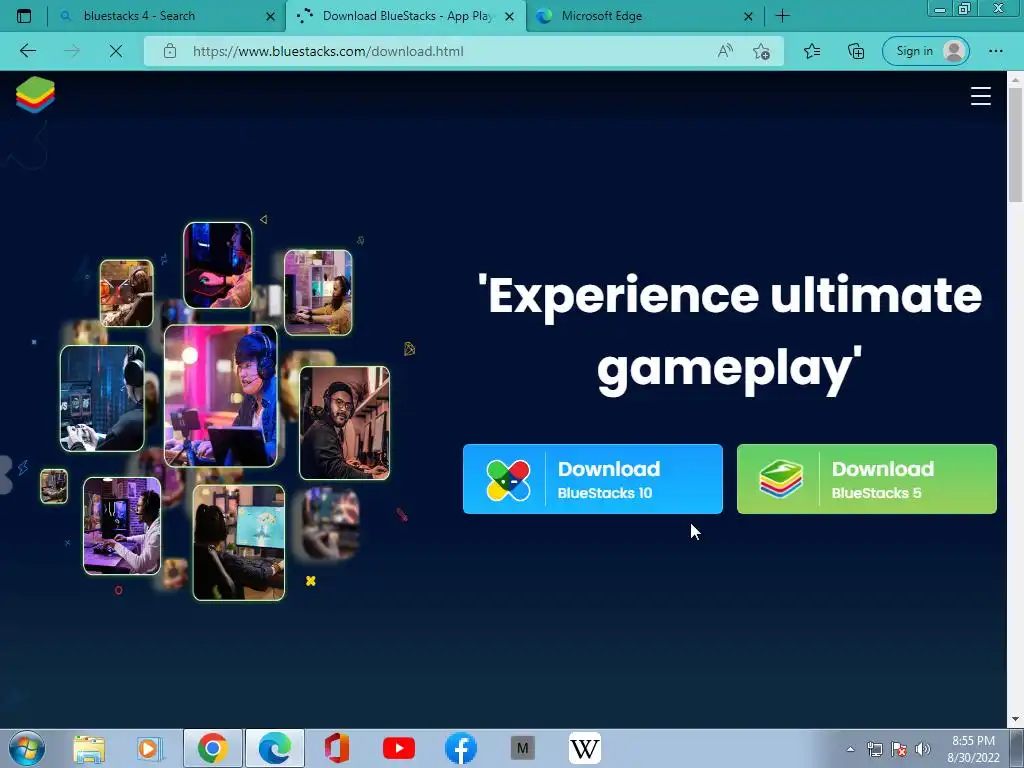Click gamer thumbnail with pink lights
Viewport: 1024px width, 768px height.
click(221, 396)
